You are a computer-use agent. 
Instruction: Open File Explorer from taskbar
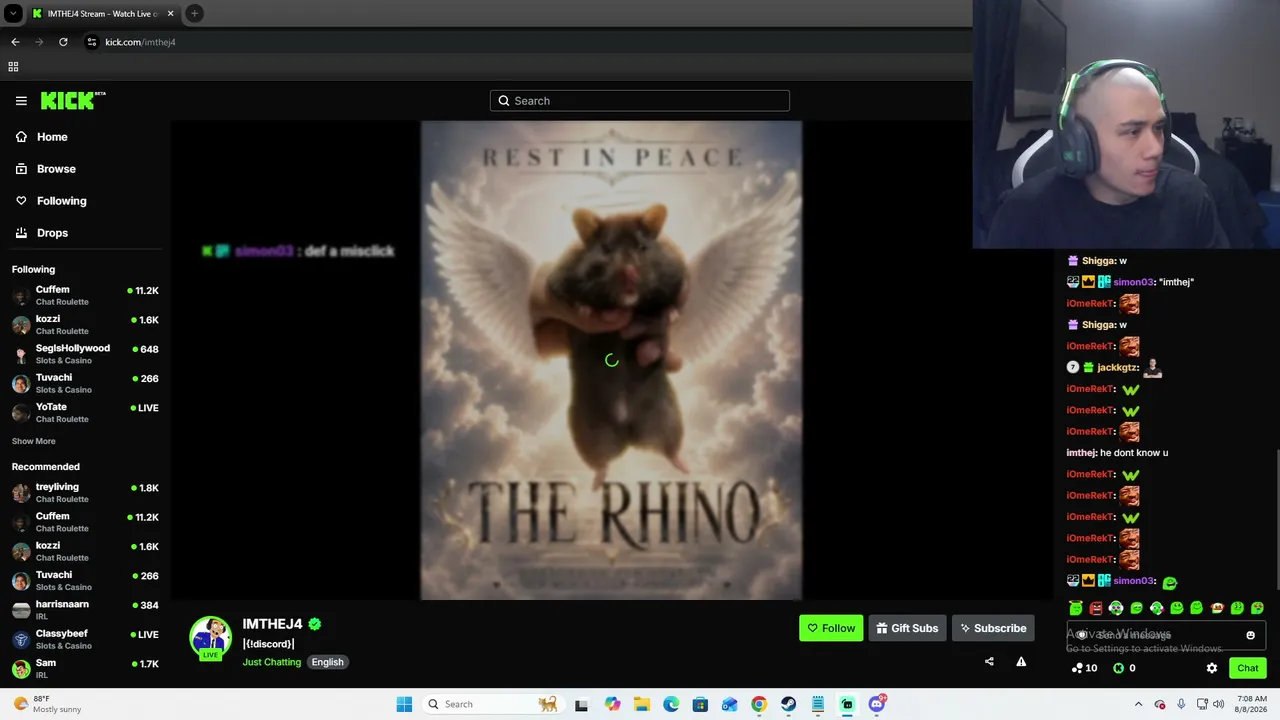point(642,704)
